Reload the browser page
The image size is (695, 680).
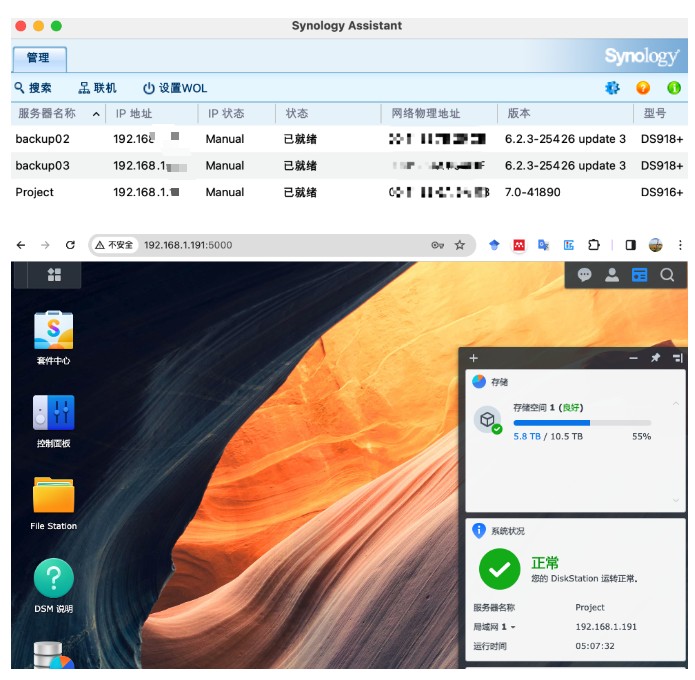tap(70, 245)
